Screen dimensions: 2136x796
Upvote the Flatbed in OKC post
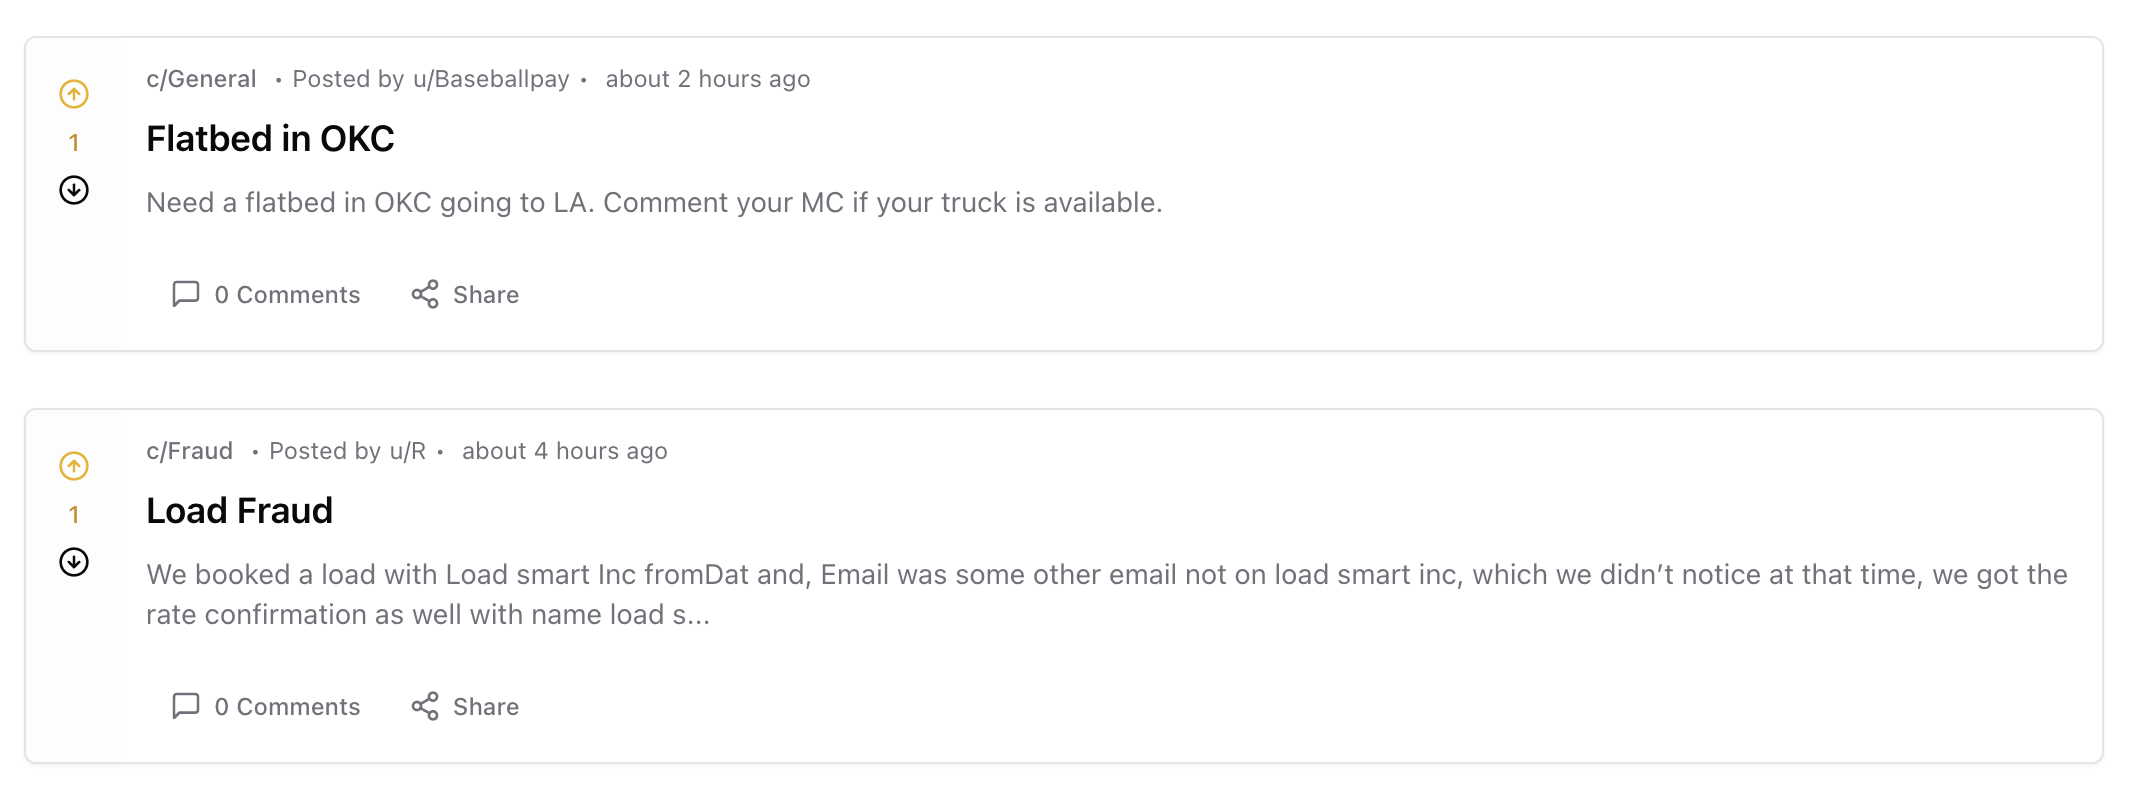coord(74,94)
